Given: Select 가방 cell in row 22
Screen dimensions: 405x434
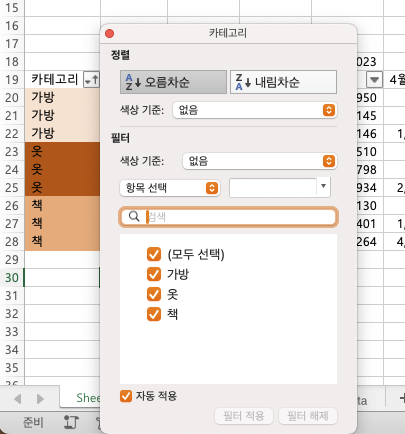Looking at the screenshot, I should point(62,134).
